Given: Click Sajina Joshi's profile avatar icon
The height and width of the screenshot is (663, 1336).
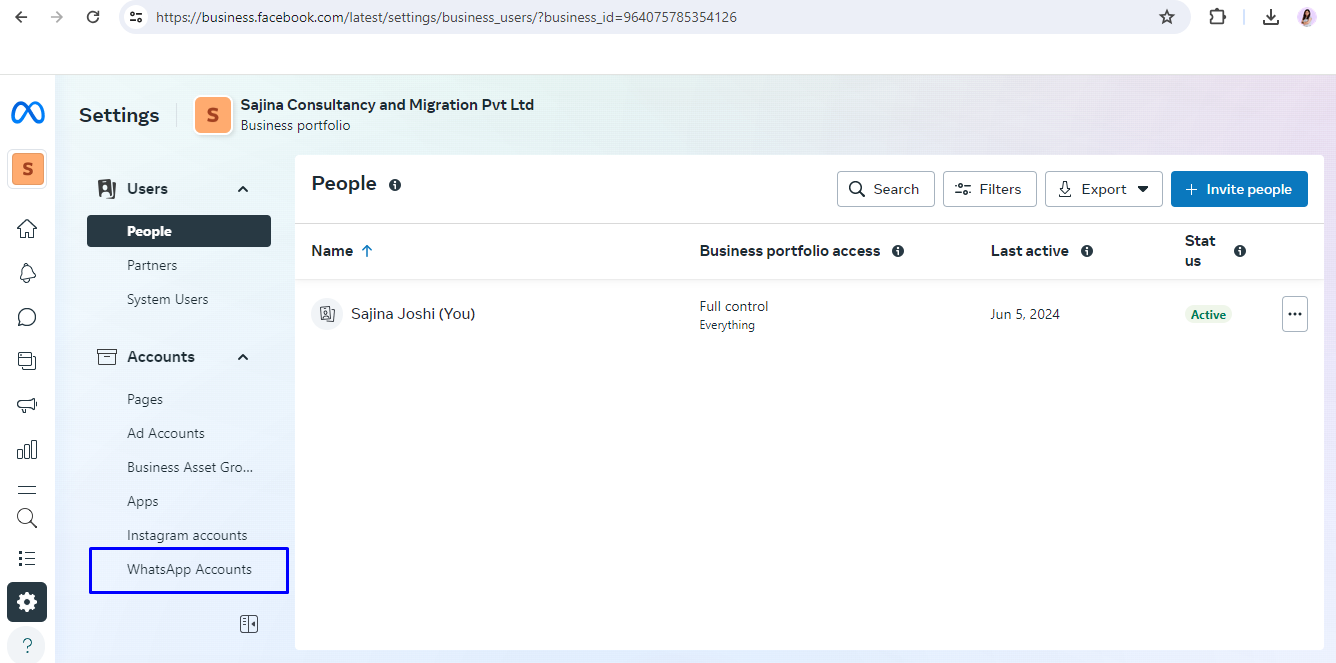Looking at the screenshot, I should coord(327,314).
